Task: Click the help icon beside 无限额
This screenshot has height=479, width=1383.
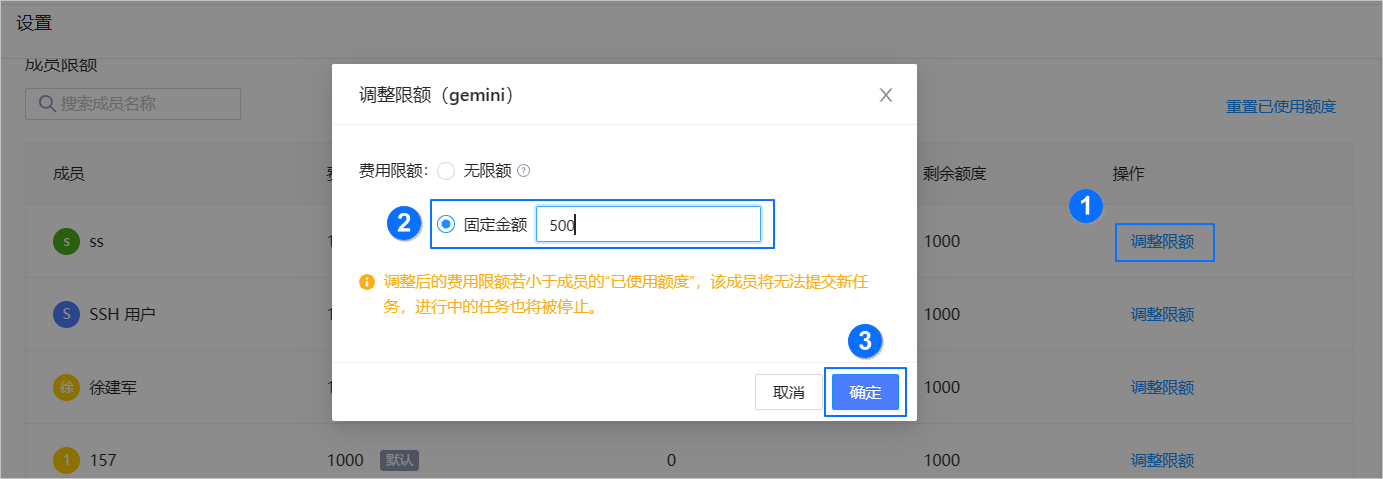Action: pos(523,171)
